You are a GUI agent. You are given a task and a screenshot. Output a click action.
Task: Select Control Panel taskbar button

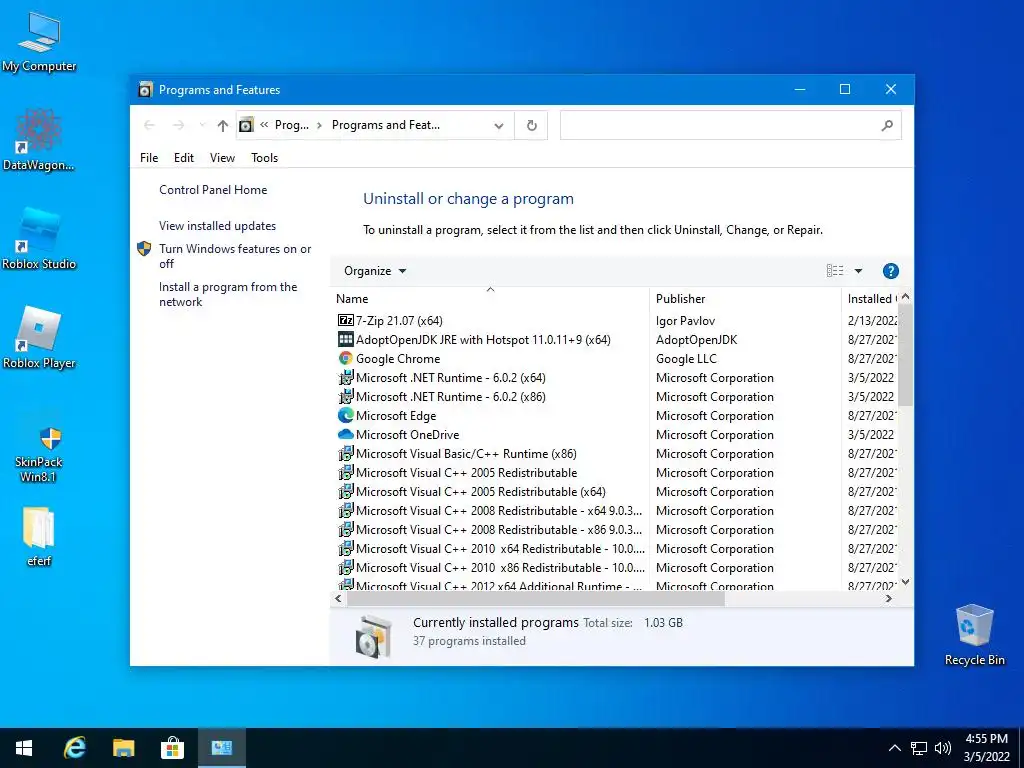click(221, 748)
